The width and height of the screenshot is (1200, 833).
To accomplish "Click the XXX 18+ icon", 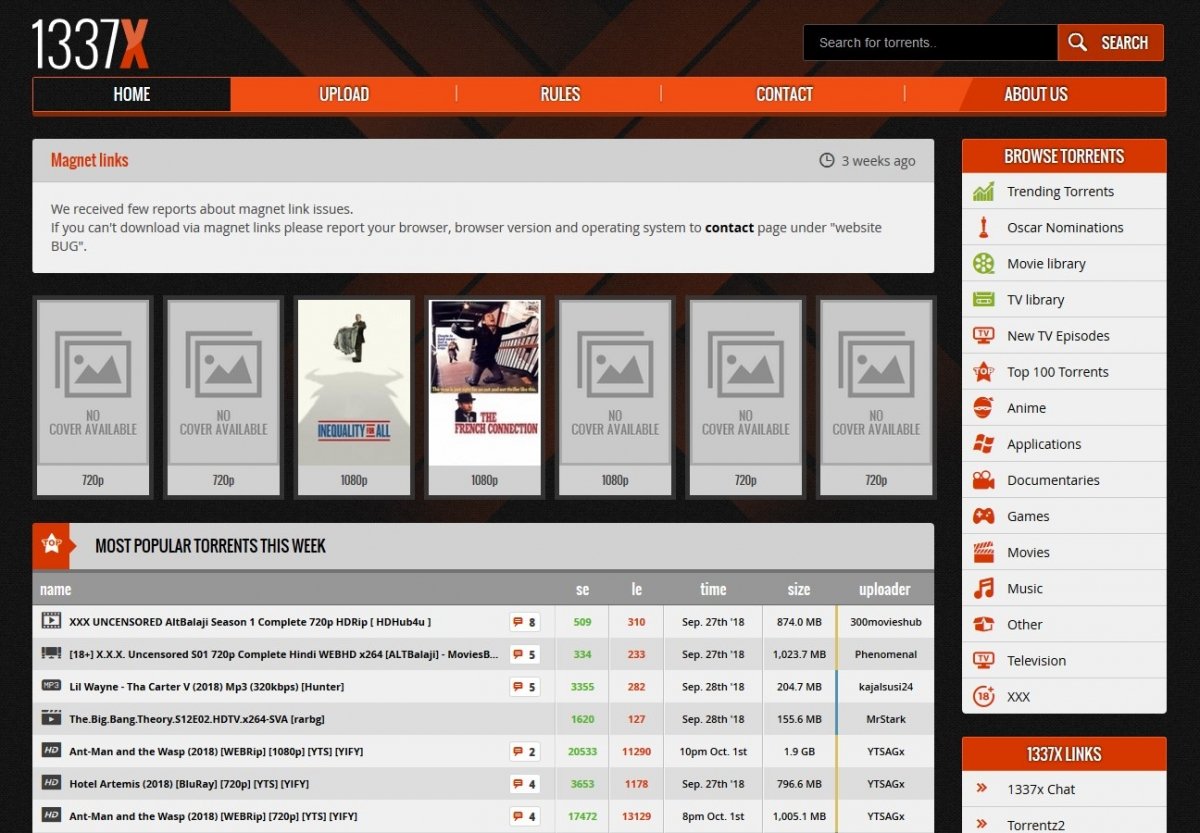I will (984, 696).
